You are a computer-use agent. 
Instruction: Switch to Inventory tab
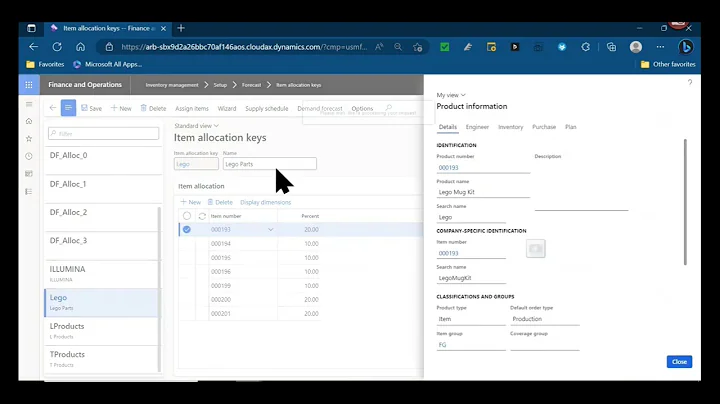[x=511, y=127]
